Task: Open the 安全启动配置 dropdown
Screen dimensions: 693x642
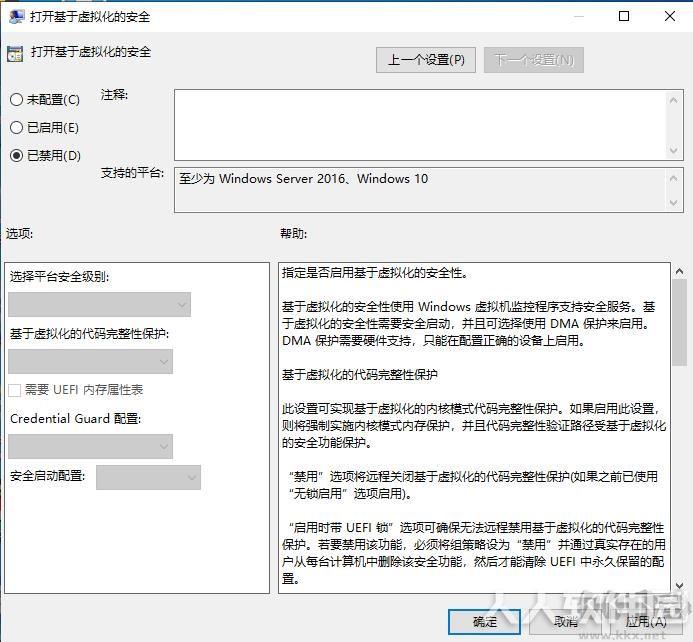Action: [x=148, y=477]
